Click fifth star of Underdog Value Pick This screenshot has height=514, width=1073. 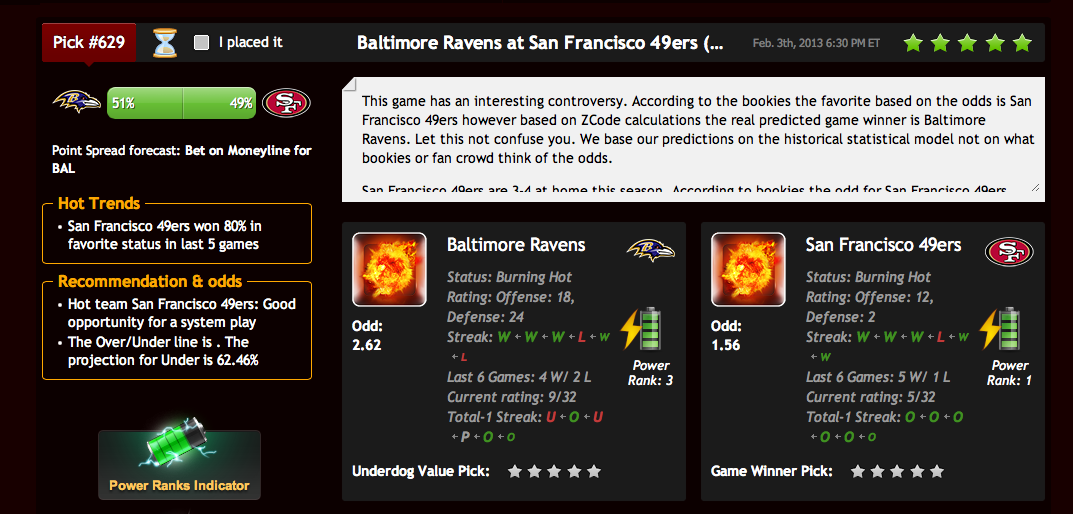(x=594, y=471)
